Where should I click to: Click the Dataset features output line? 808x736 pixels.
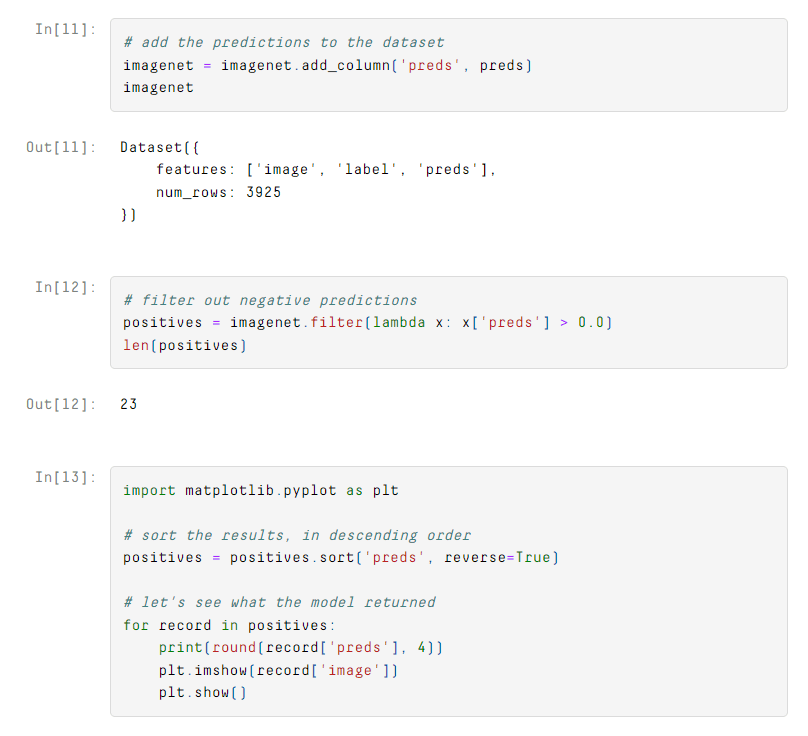coord(326,170)
